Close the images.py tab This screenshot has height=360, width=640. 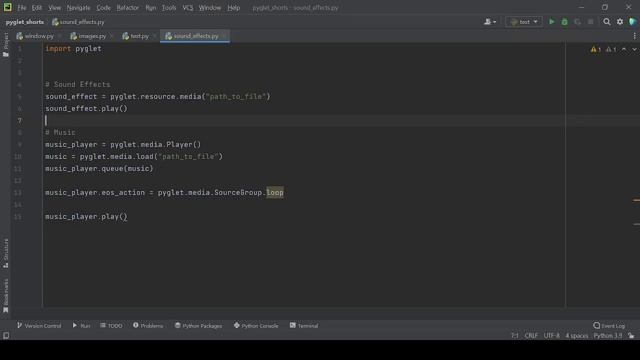pyautogui.click(x=111, y=36)
